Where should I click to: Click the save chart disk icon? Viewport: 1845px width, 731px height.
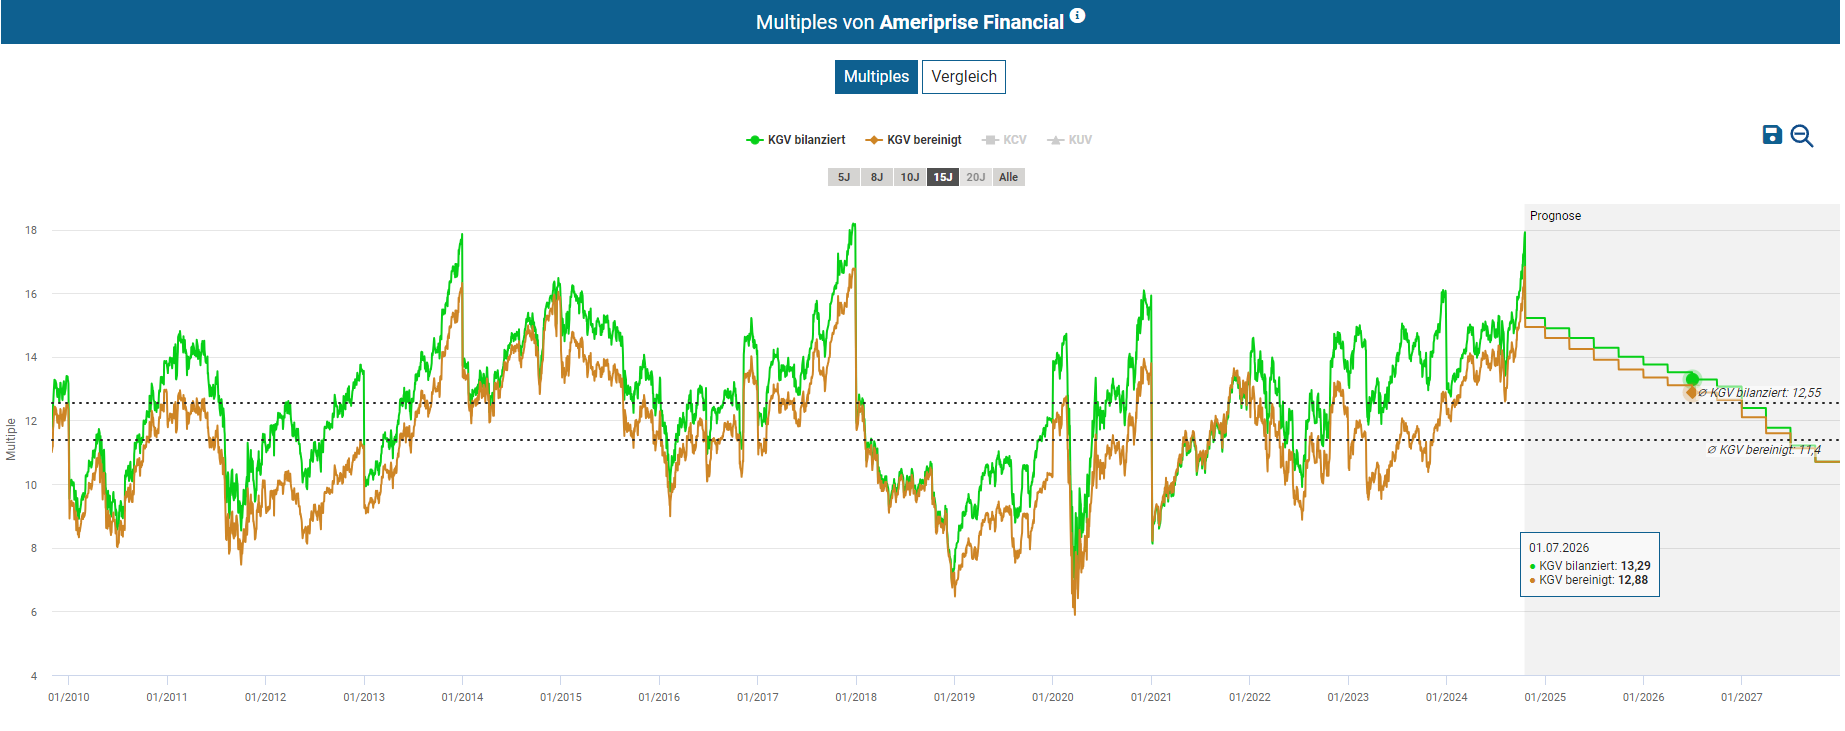click(x=1772, y=135)
